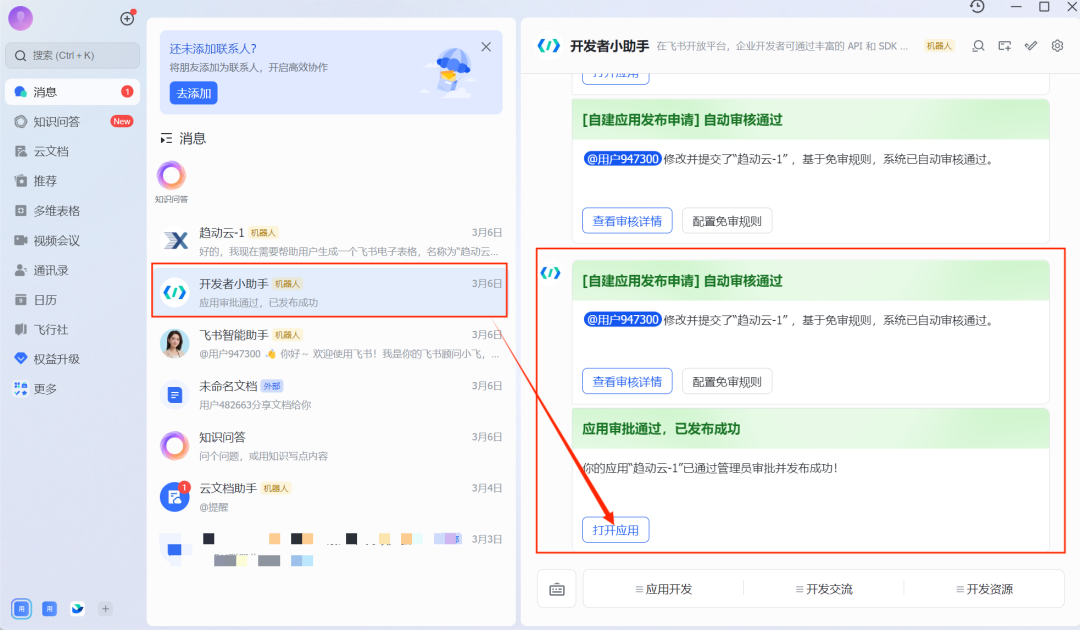This screenshot has width=1080, height=630.
Task: Expand the 更多 more menu
Action: 72,388
